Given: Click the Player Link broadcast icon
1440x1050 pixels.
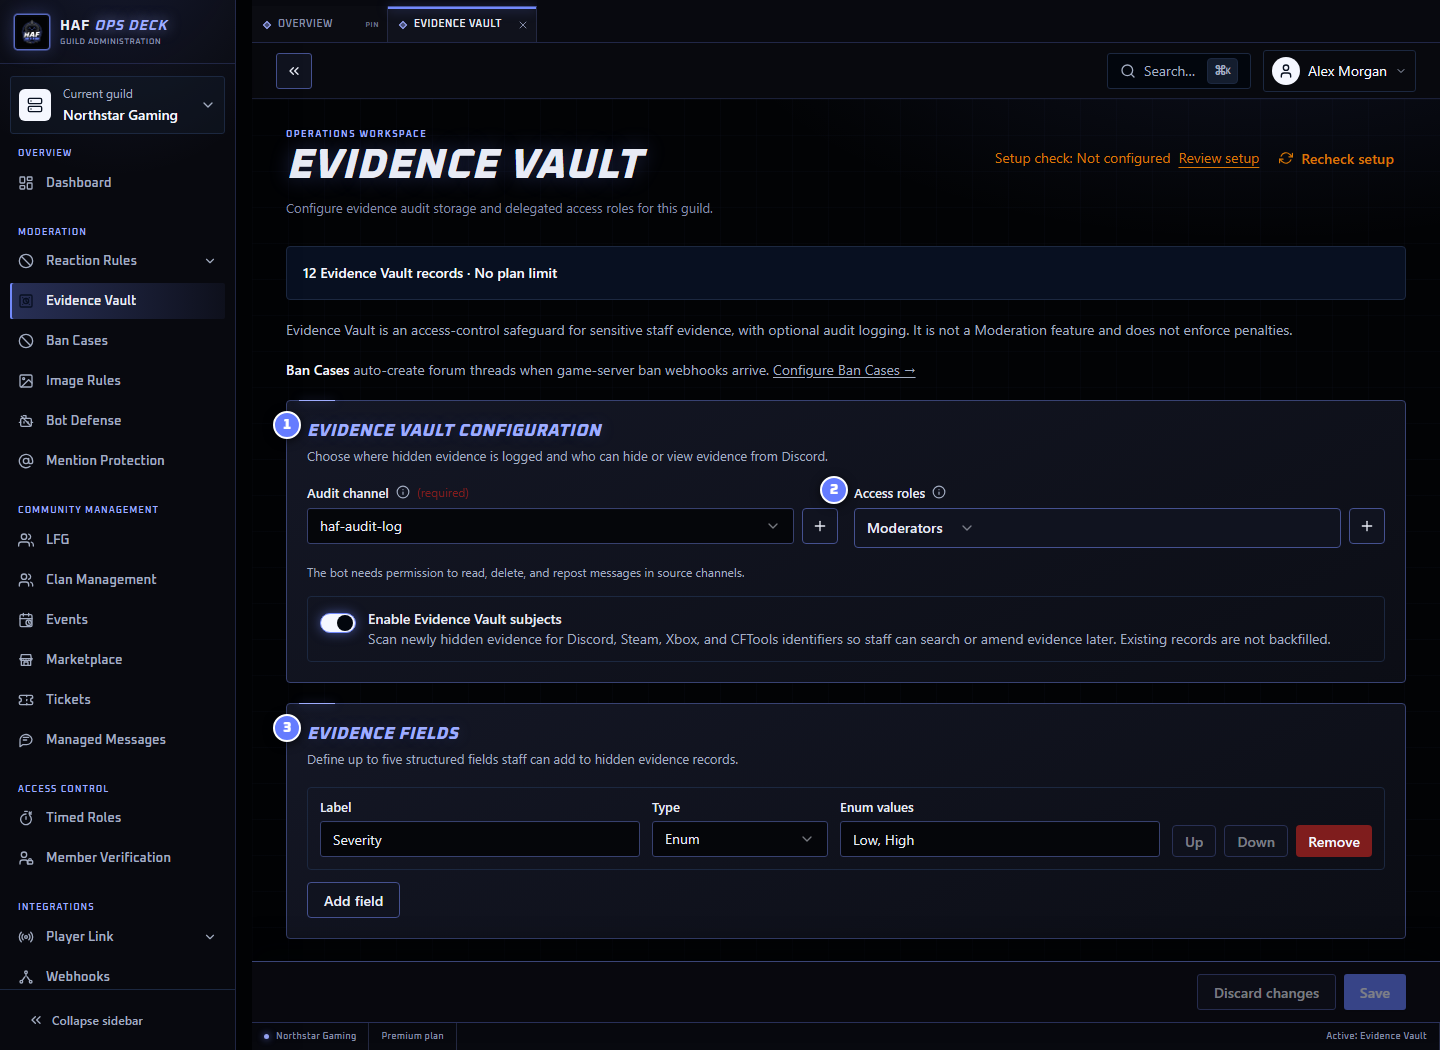Looking at the screenshot, I should click(x=26, y=937).
